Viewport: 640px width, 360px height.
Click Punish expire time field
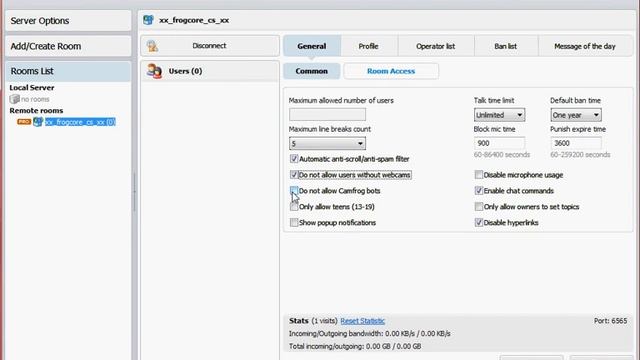tap(576, 143)
